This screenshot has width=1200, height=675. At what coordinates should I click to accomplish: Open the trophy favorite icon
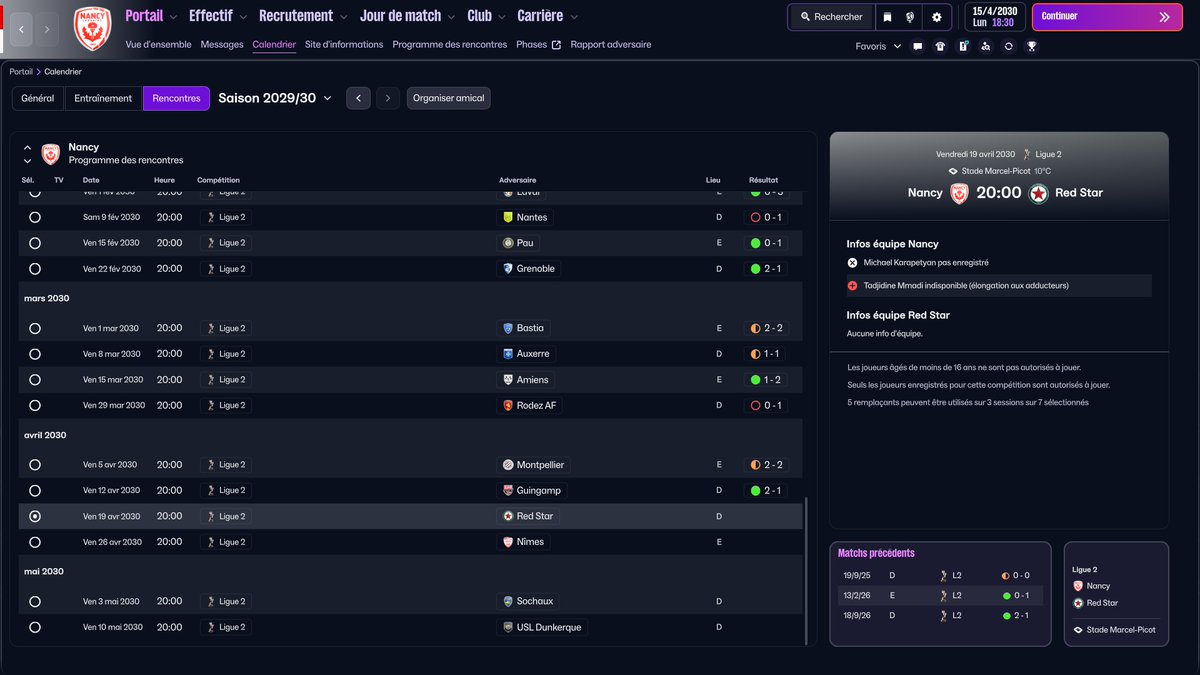click(x=1031, y=46)
